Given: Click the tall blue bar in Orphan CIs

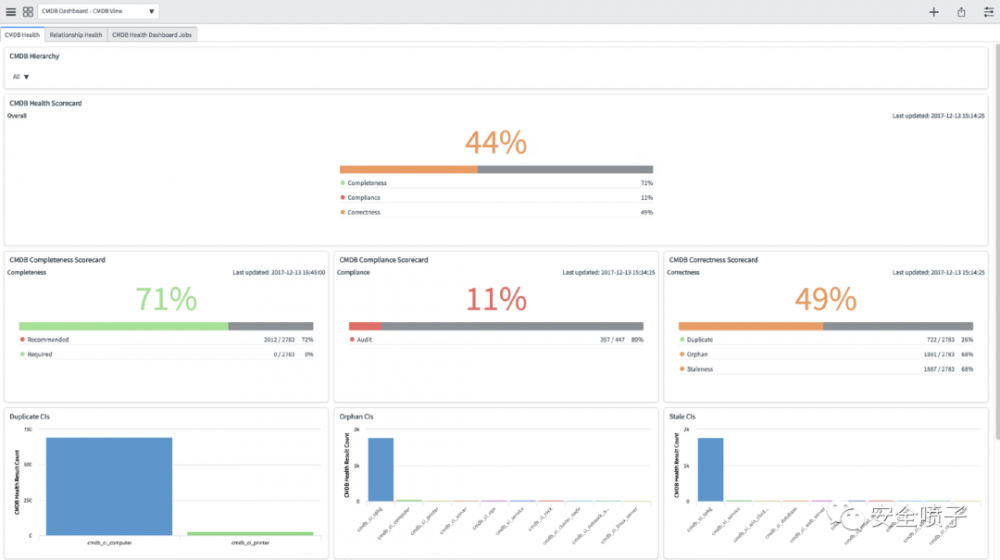Looking at the screenshot, I should coord(381,469).
